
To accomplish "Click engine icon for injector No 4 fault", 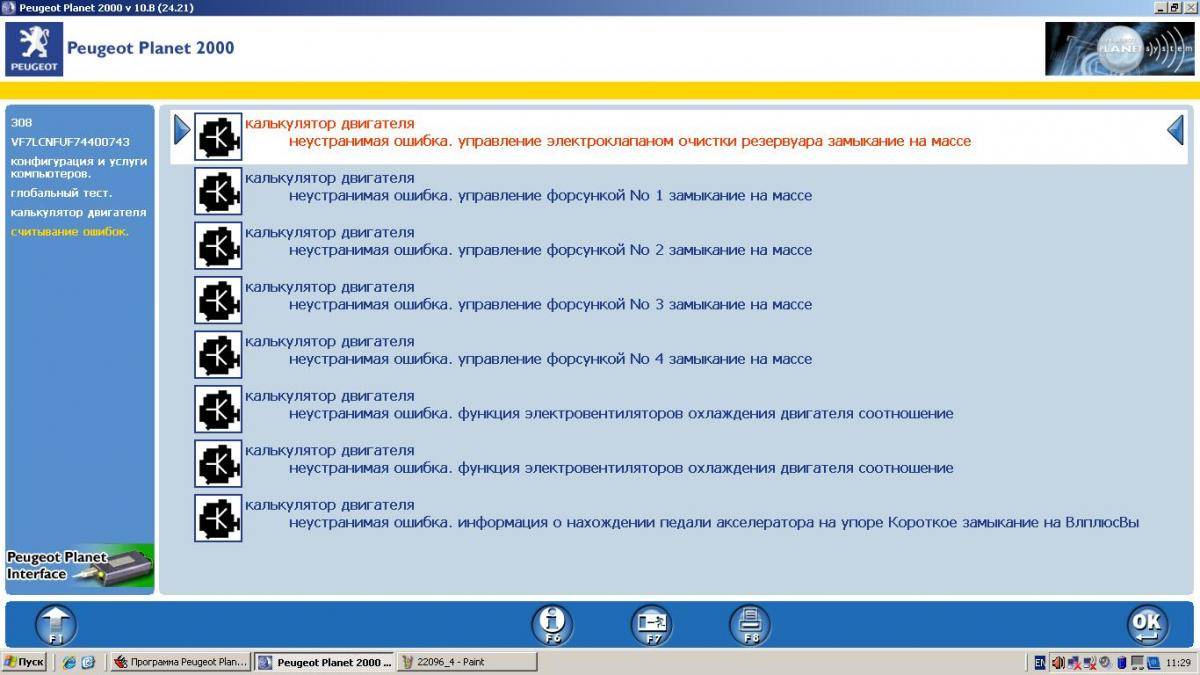I will point(218,355).
